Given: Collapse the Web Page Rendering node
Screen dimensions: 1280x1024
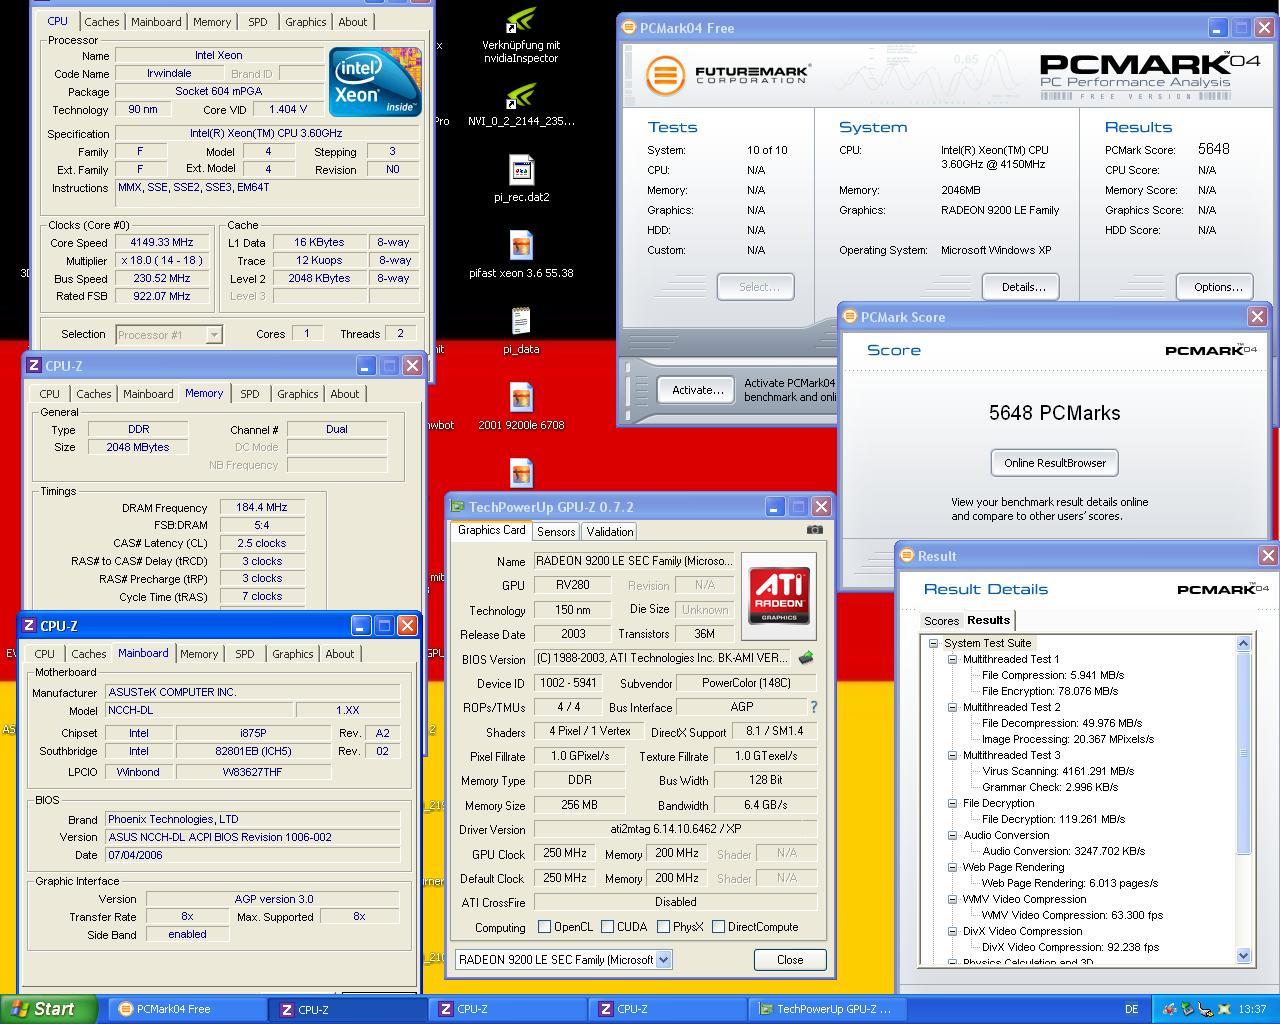Looking at the screenshot, I should (x=953, y=867).
